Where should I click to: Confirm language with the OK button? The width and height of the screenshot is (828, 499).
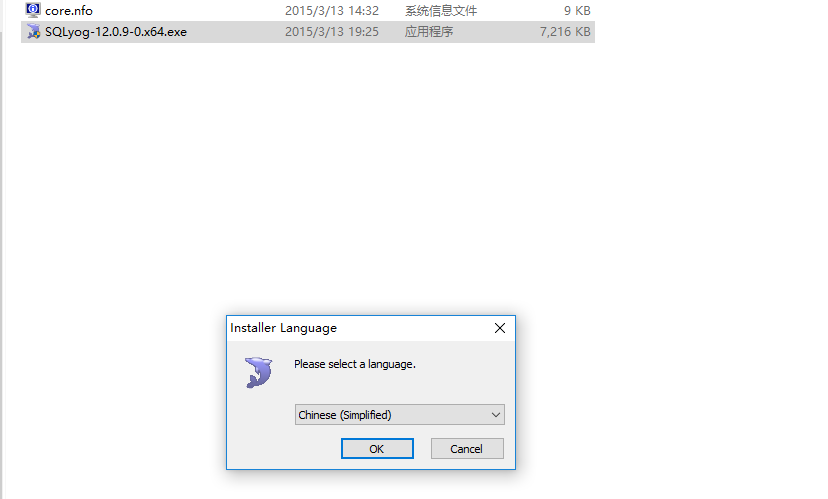click(377, 449)
